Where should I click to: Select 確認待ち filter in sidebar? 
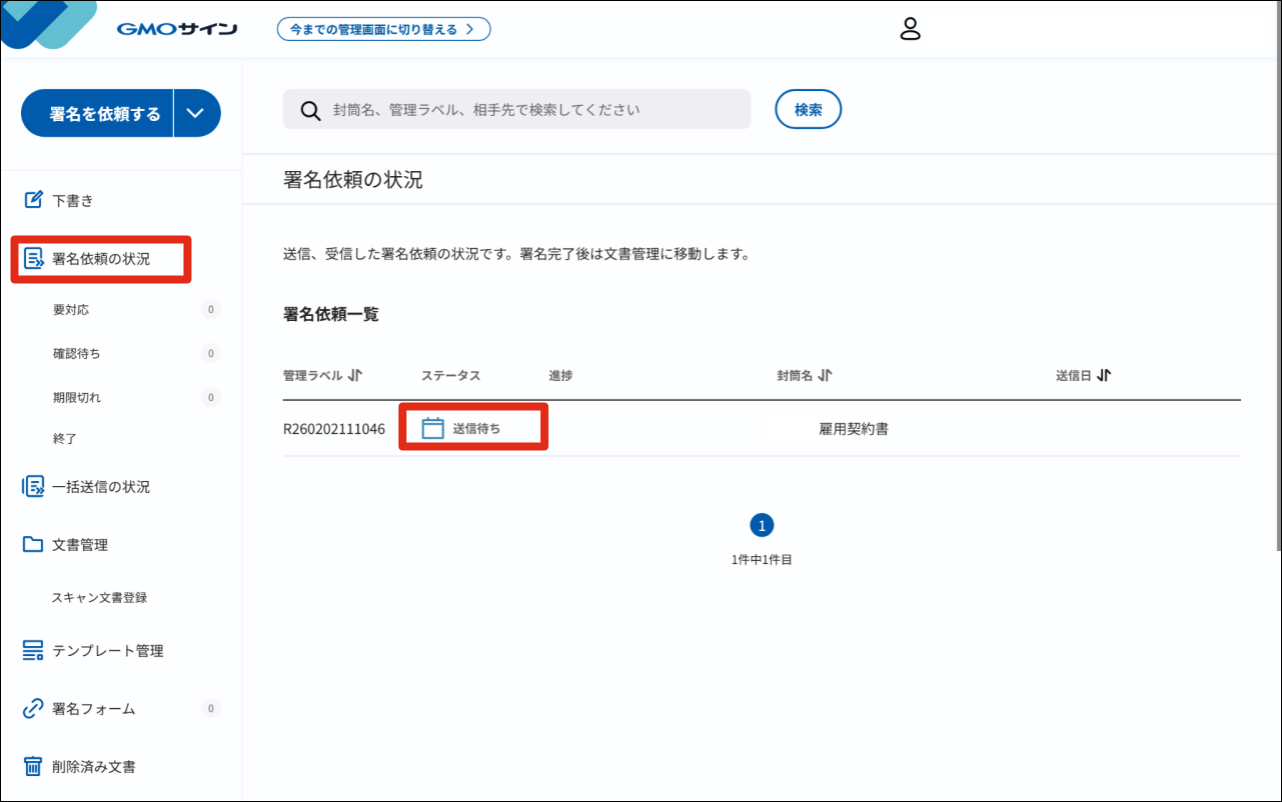[x=76, y=353]
